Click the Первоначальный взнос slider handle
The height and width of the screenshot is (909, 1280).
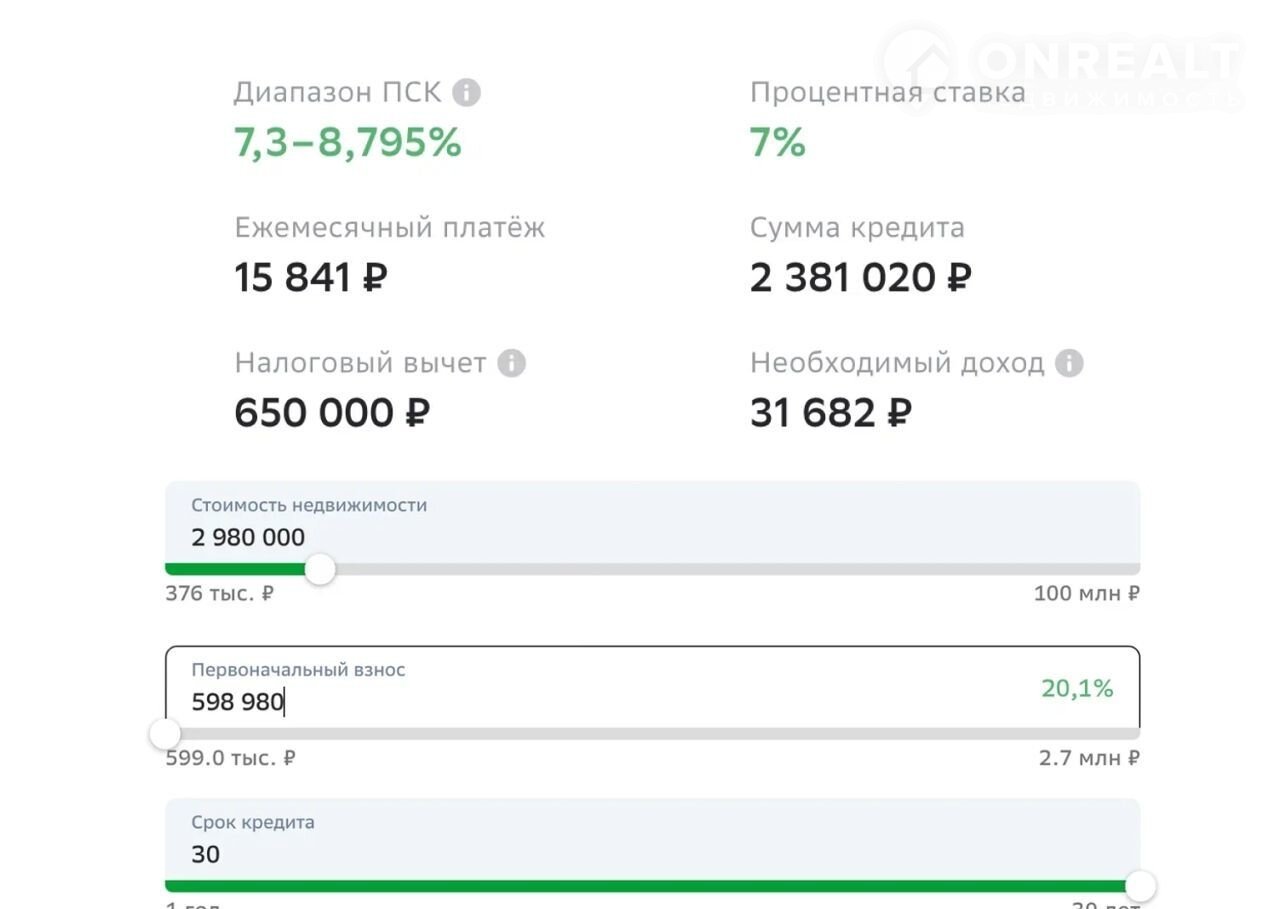(166, 734)
